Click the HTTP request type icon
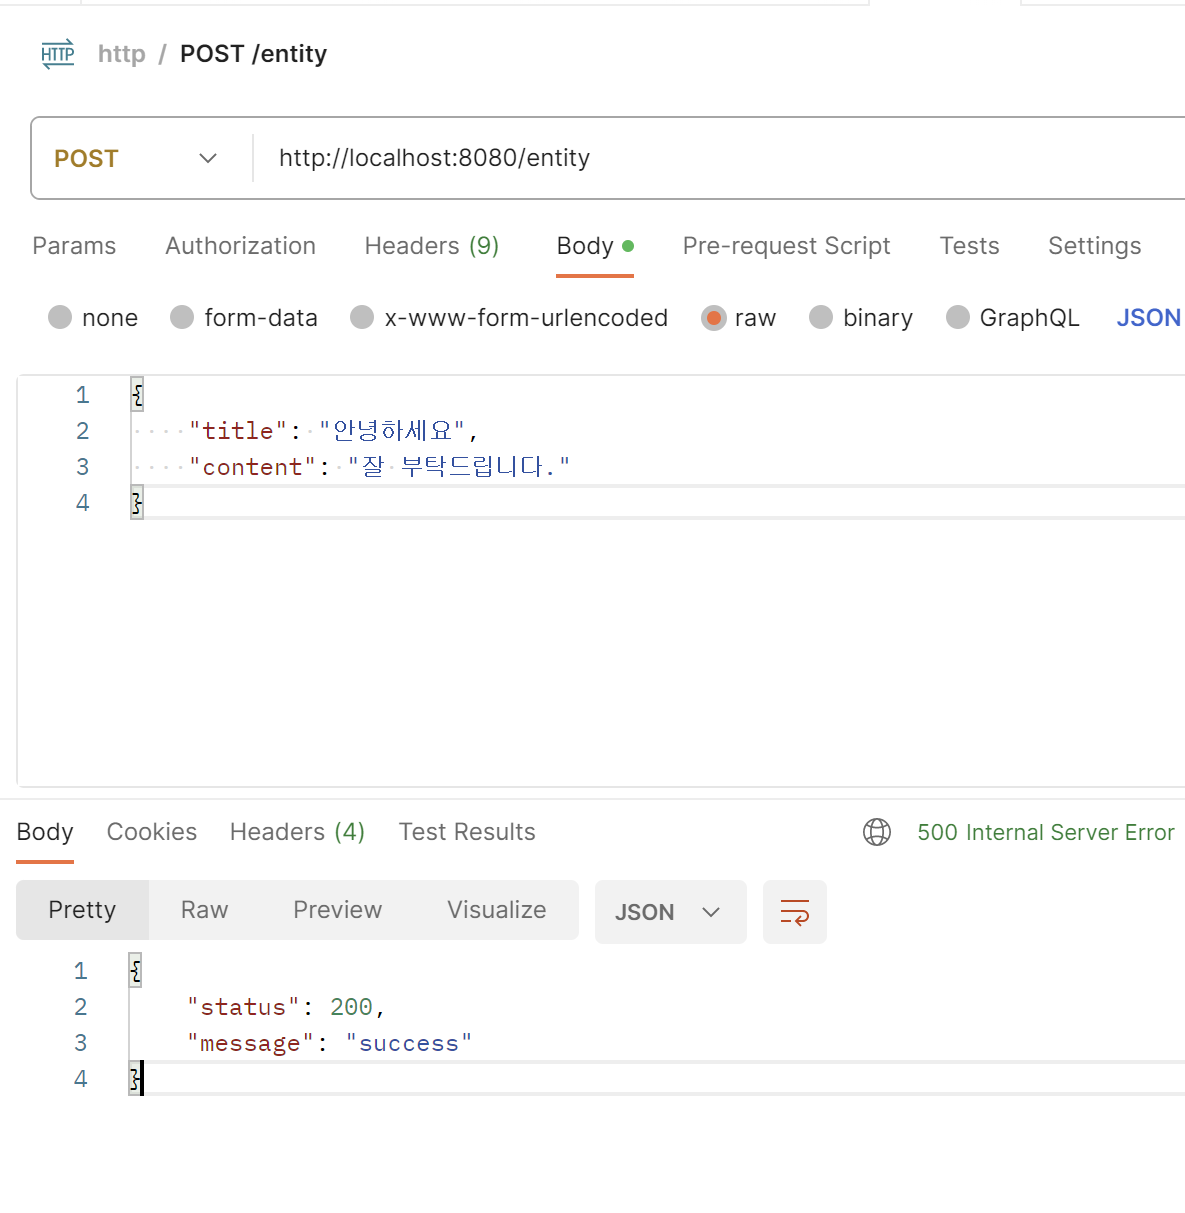The image size is (1185, 1213). coord(58,55)
